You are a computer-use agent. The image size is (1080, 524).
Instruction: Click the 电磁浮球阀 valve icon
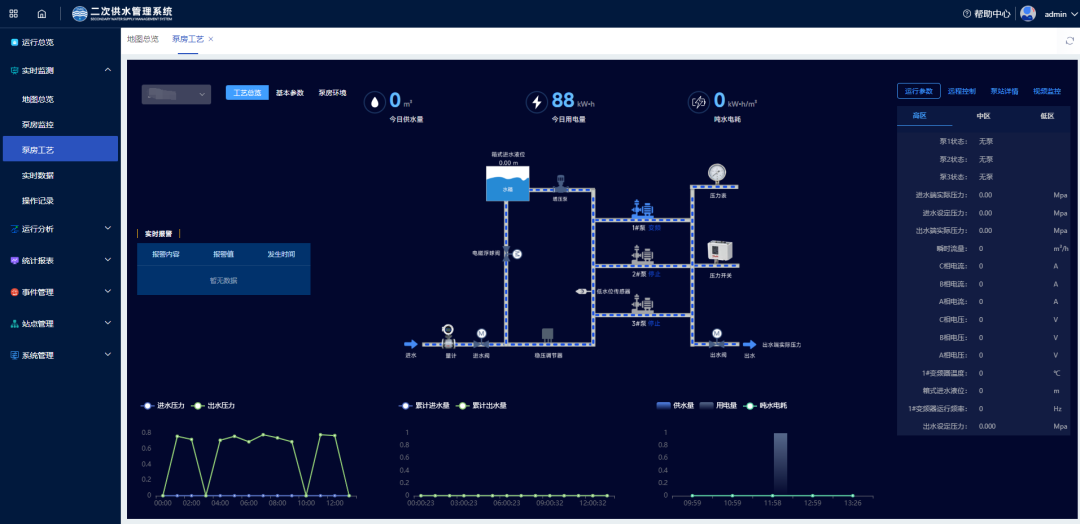512,254
